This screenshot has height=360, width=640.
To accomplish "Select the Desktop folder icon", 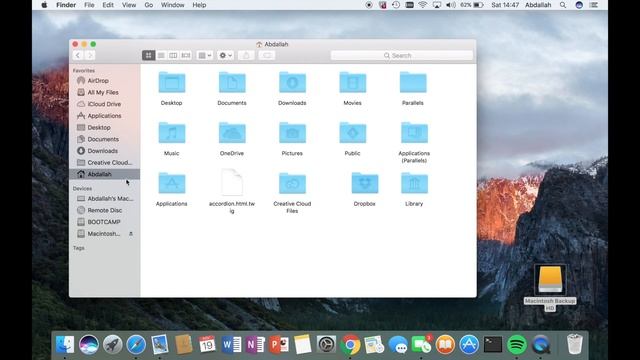I will click(171, 82).
